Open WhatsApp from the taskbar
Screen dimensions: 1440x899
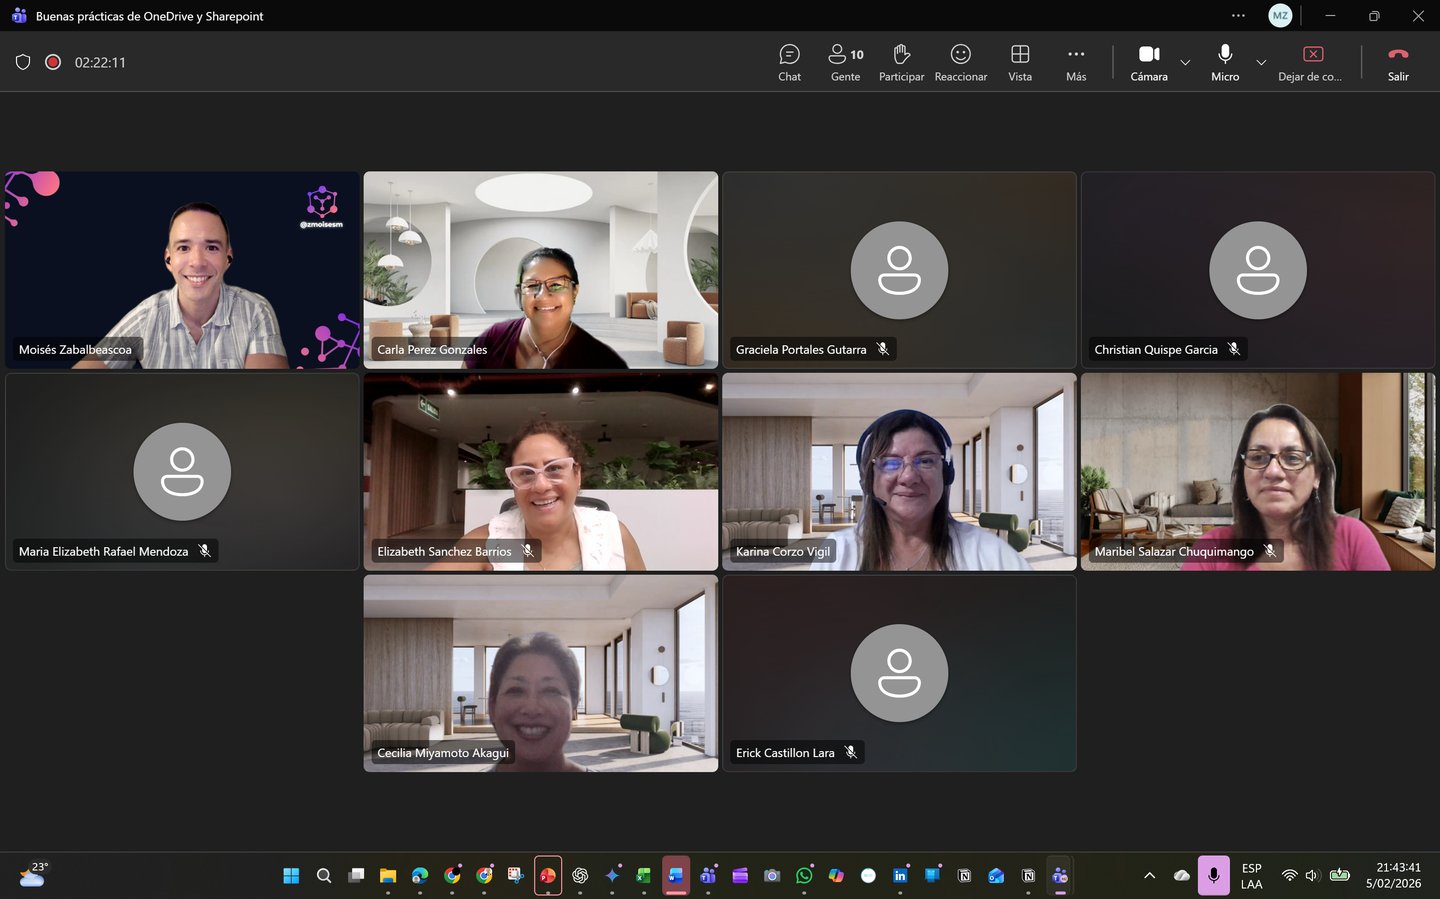804,876
